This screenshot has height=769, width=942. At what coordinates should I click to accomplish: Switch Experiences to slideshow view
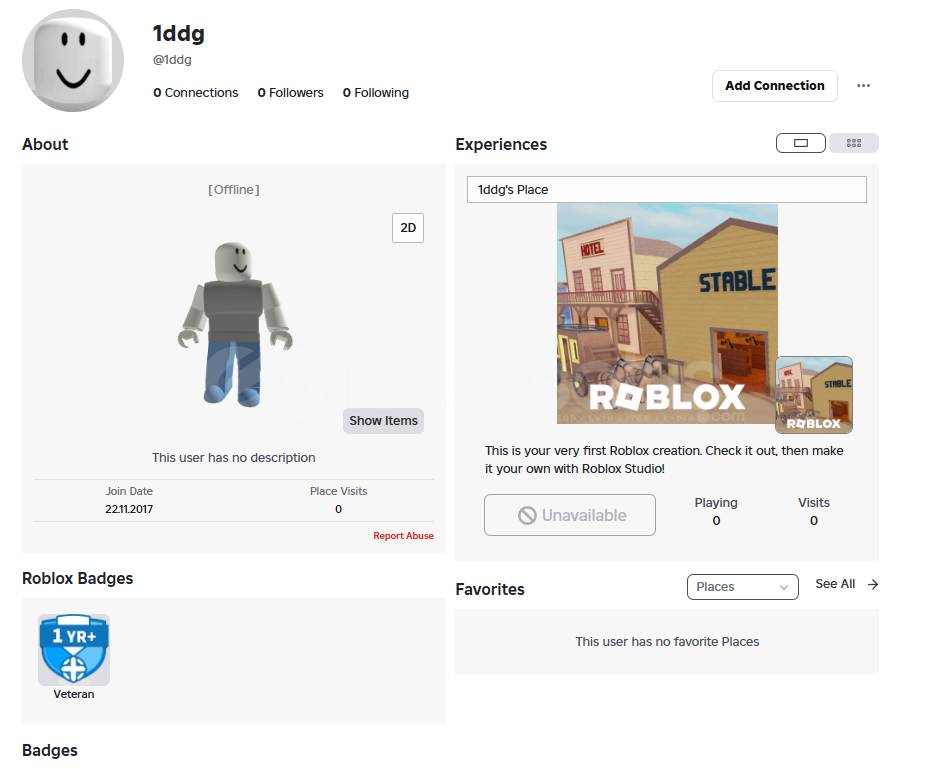[800, 143]
